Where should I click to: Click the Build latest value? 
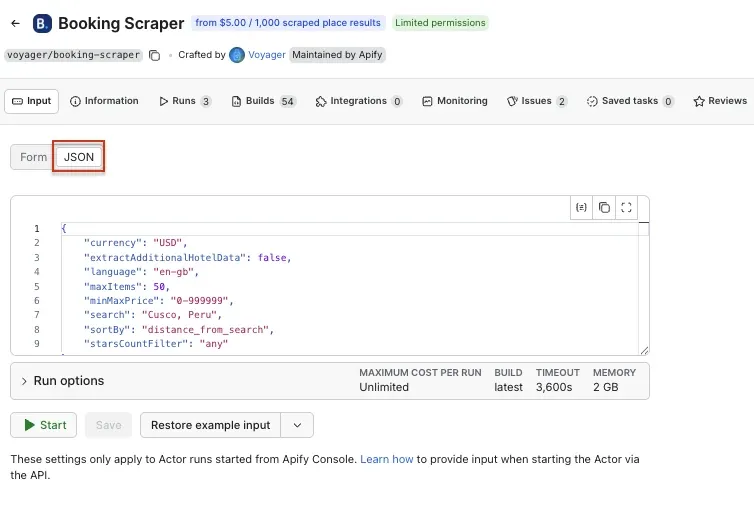[508, 387]
